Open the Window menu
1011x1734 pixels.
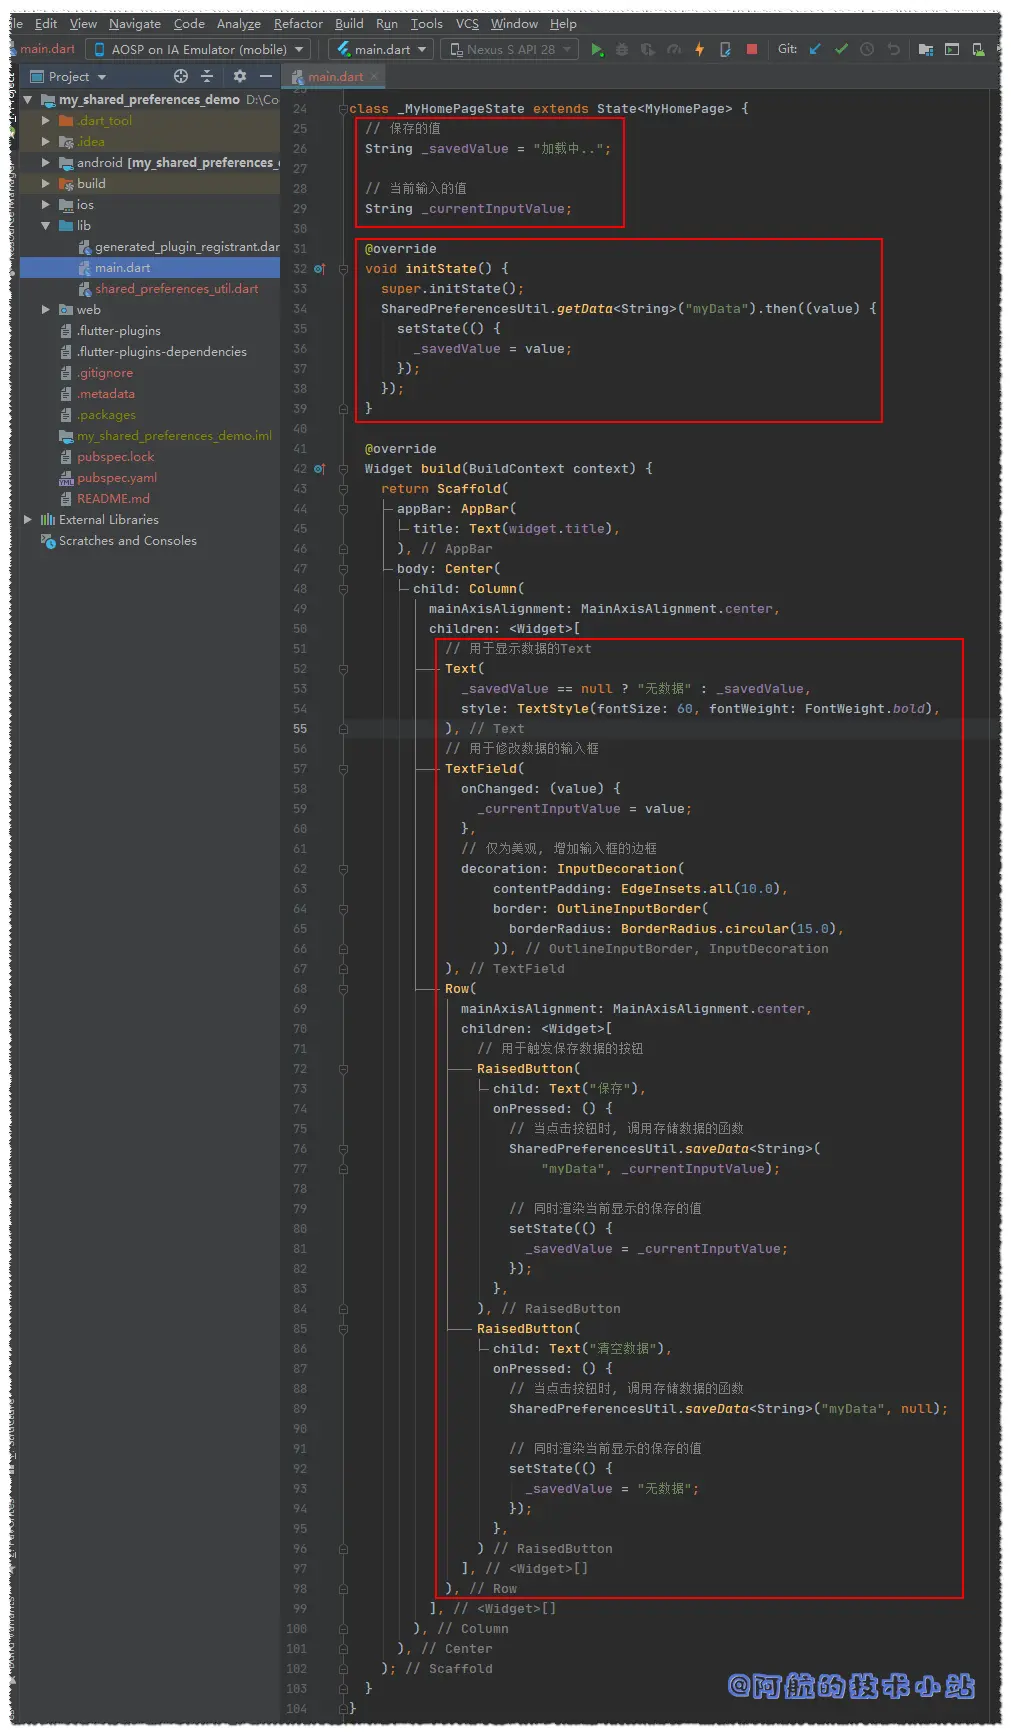pos(514,24)
